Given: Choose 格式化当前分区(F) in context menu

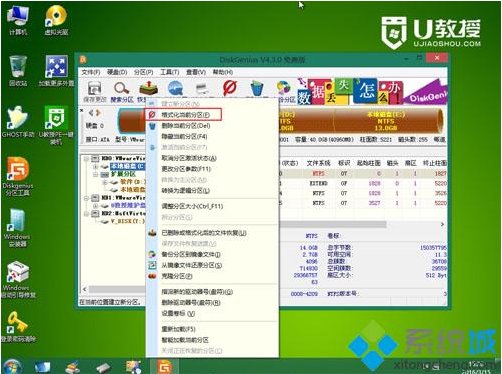Looking at the screenshot, I should tap(183, 115).
